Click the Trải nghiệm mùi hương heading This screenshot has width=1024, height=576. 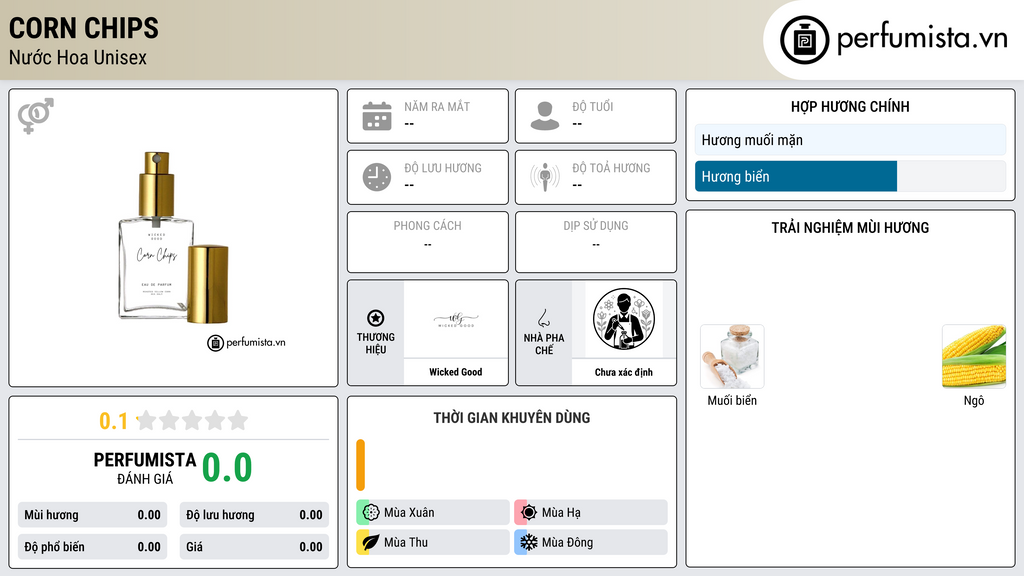(850, 228)
